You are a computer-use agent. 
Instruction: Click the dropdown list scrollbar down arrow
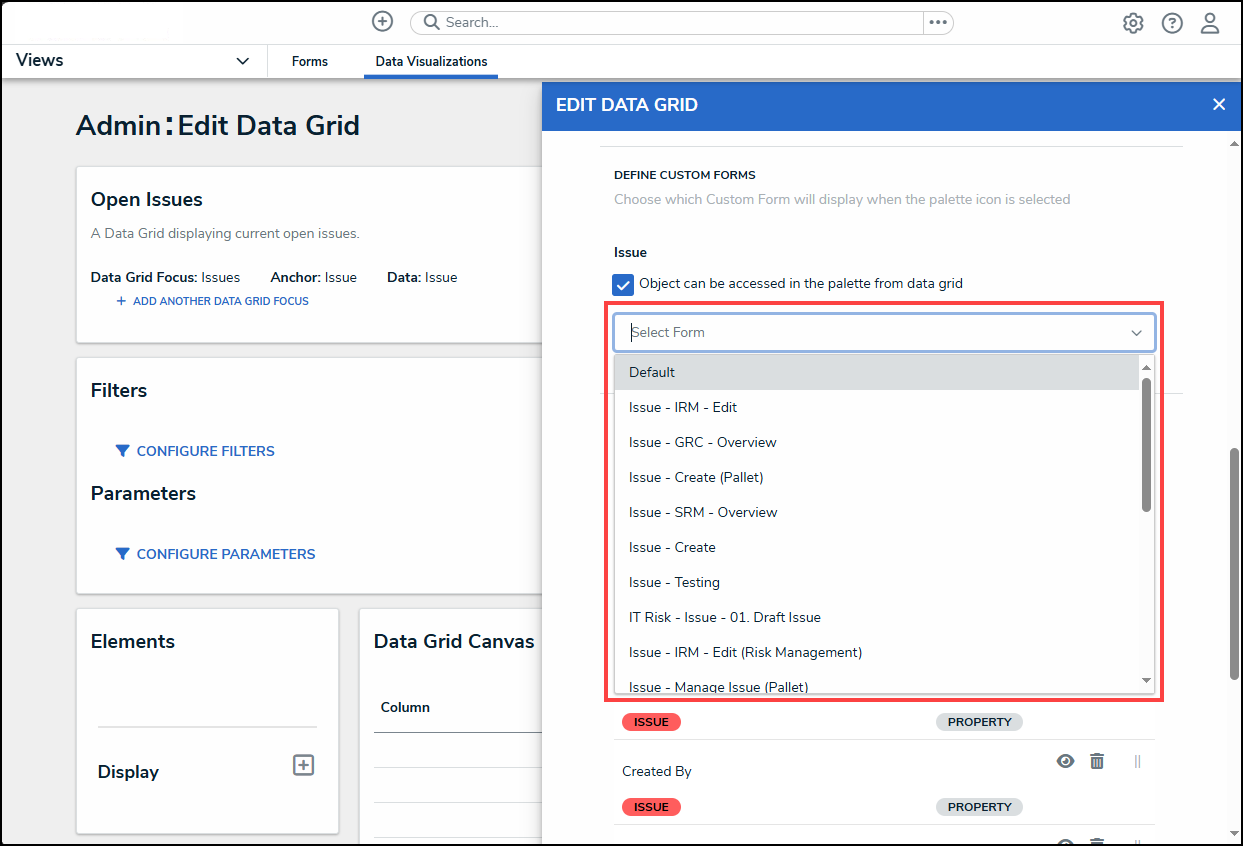pyautogui.click(x=1146, y=681)
